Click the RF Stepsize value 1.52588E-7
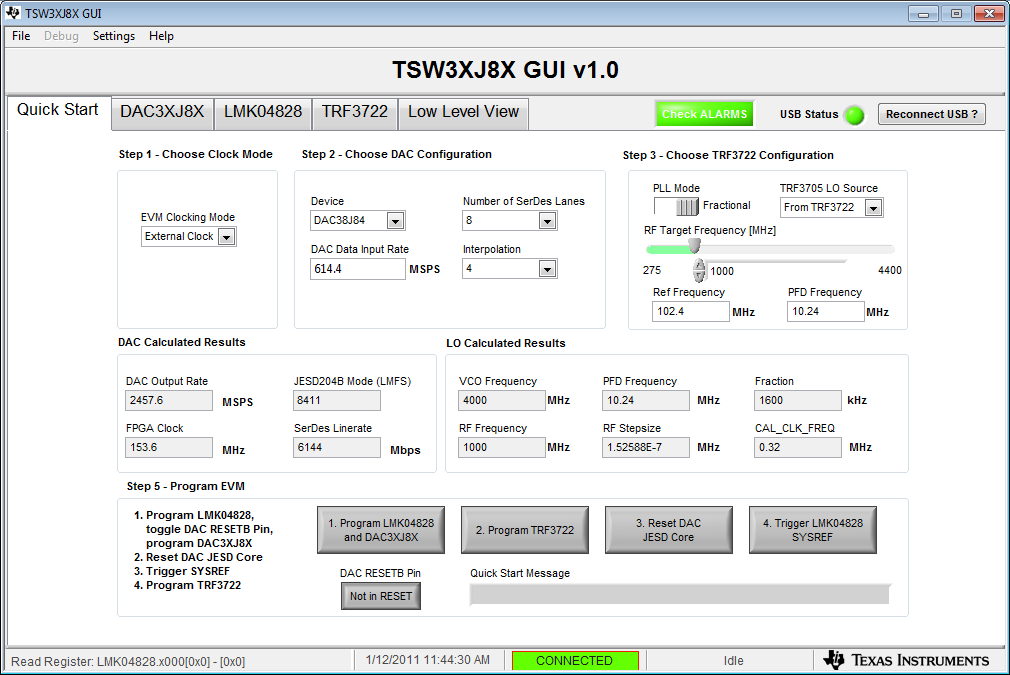The width and height of the screenshot is (1010, 675). coord(646,448)
